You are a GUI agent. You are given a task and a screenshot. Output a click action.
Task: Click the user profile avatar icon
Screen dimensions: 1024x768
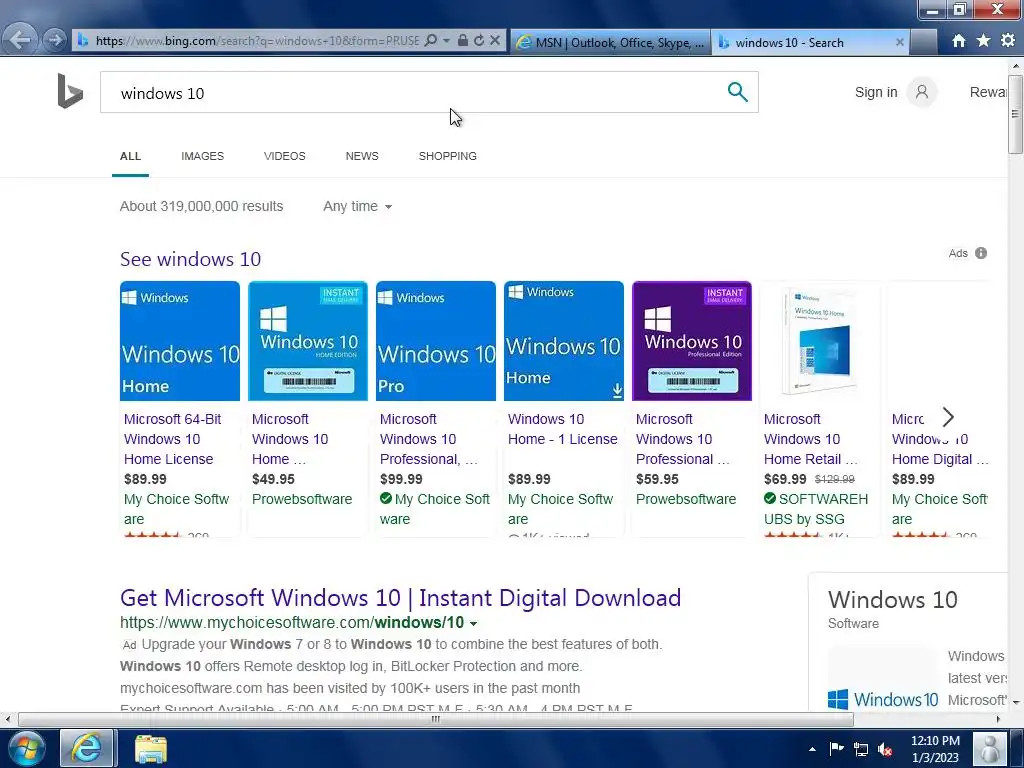pyautogui.click(x=921, y=92)
